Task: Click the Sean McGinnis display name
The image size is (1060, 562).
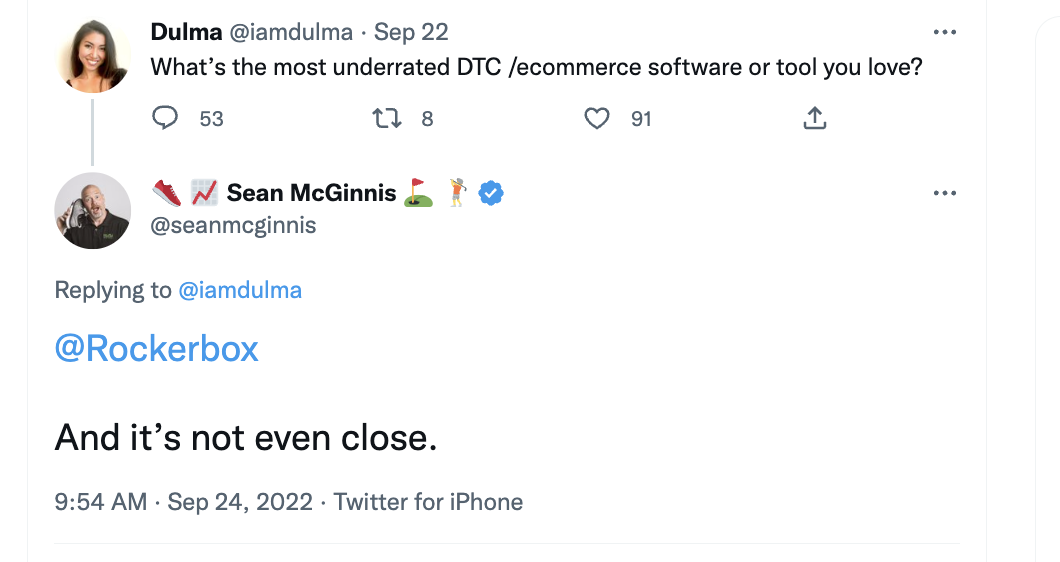Action: click(311, 192)
